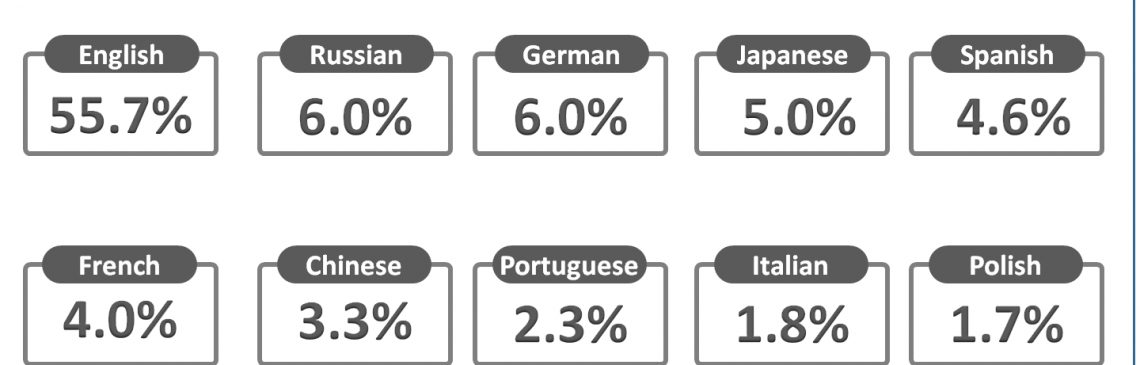Click the Spanish label pill
1140x365 pixels.
pos(1008,55)
